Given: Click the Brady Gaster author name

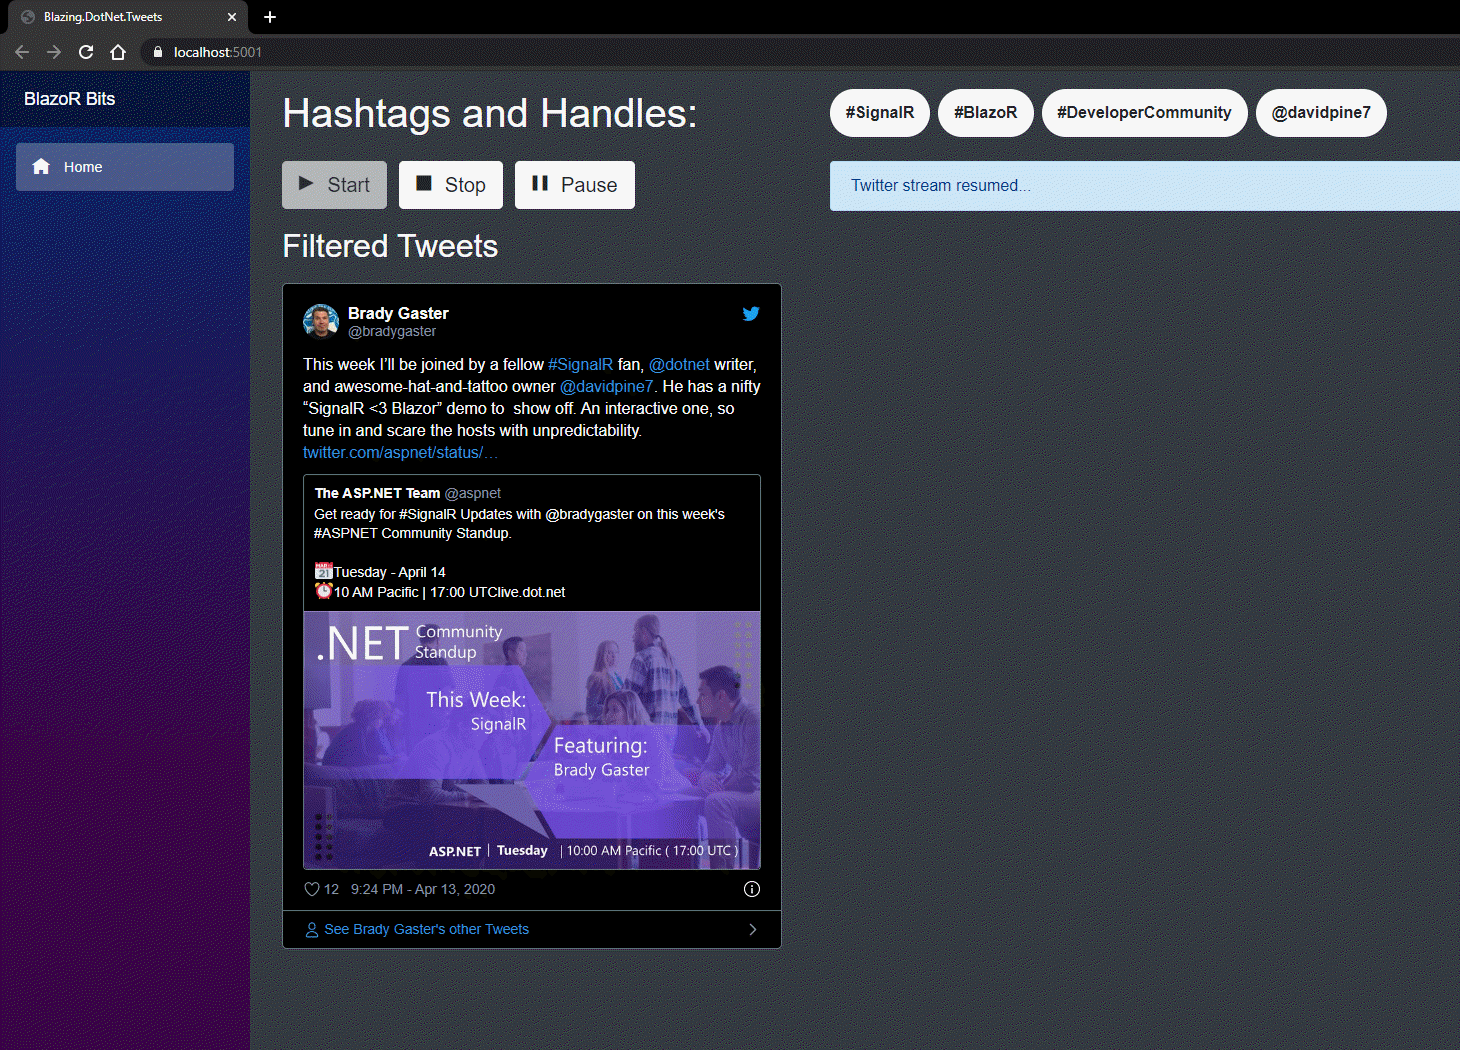Looking at the screenshot, I should pos(398,313).
